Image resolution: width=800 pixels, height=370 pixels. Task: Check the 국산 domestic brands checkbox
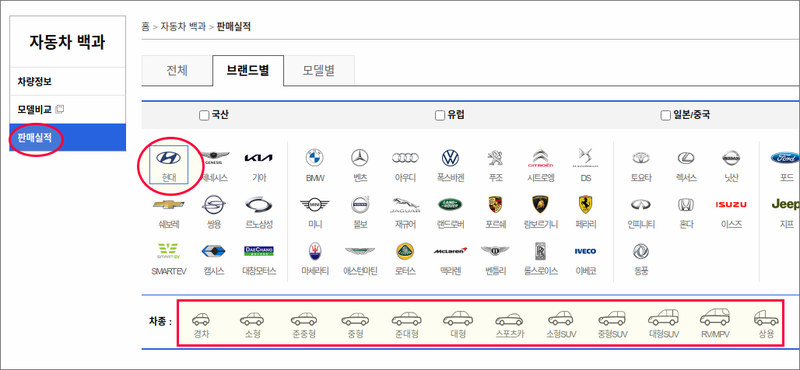(x=204, y=115)
